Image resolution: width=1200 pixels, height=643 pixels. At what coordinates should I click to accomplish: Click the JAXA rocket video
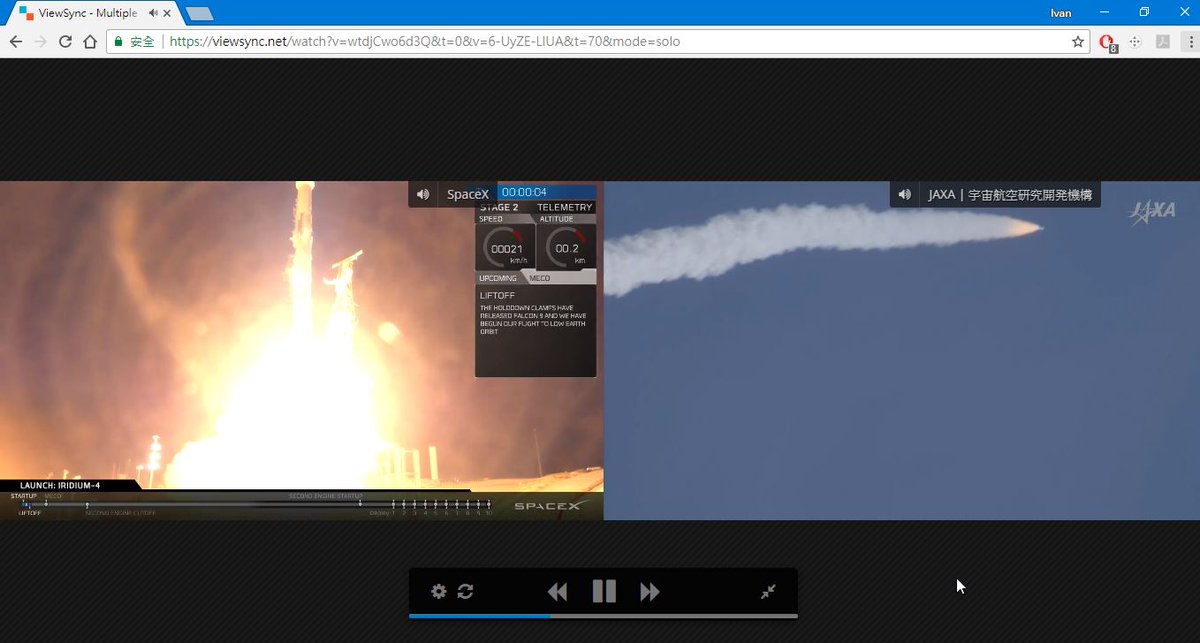coord(901,350)
